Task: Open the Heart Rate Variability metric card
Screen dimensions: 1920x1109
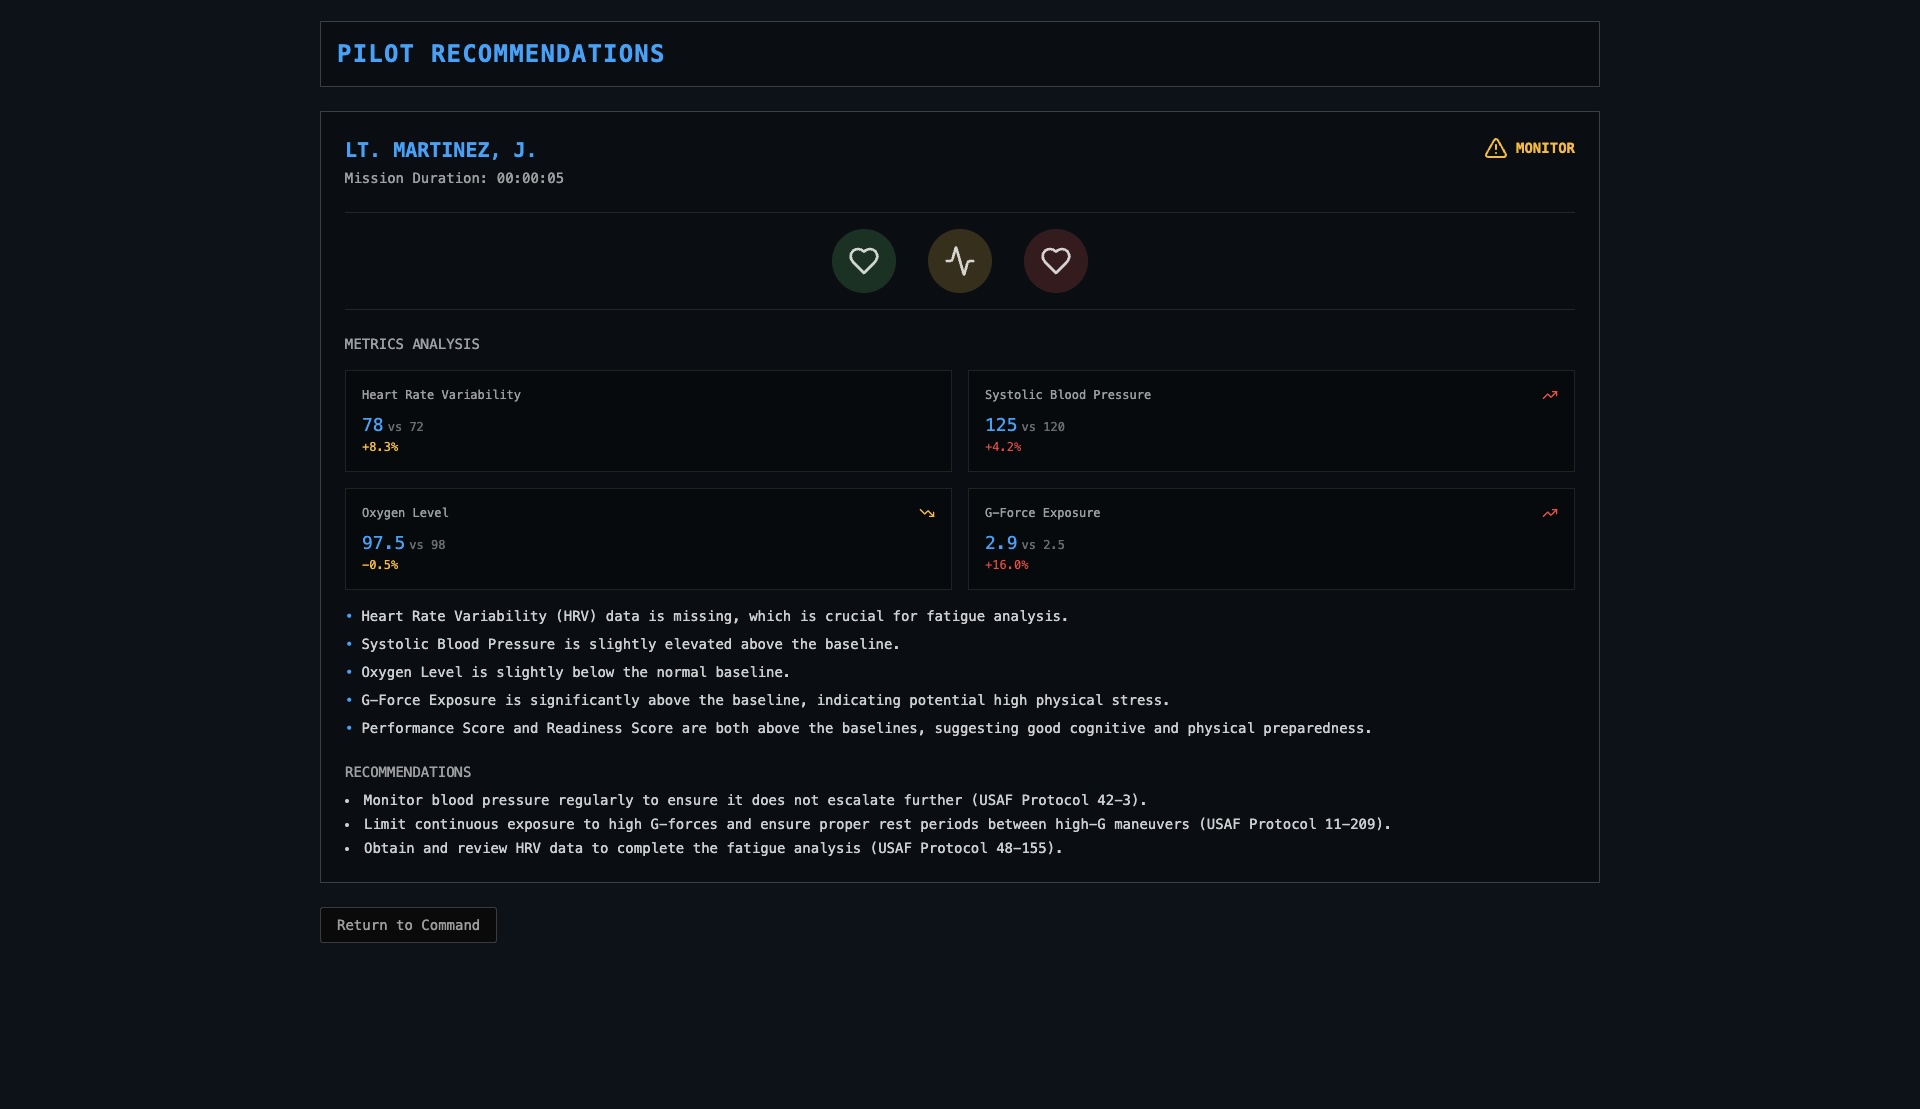Action: [647, 421]
